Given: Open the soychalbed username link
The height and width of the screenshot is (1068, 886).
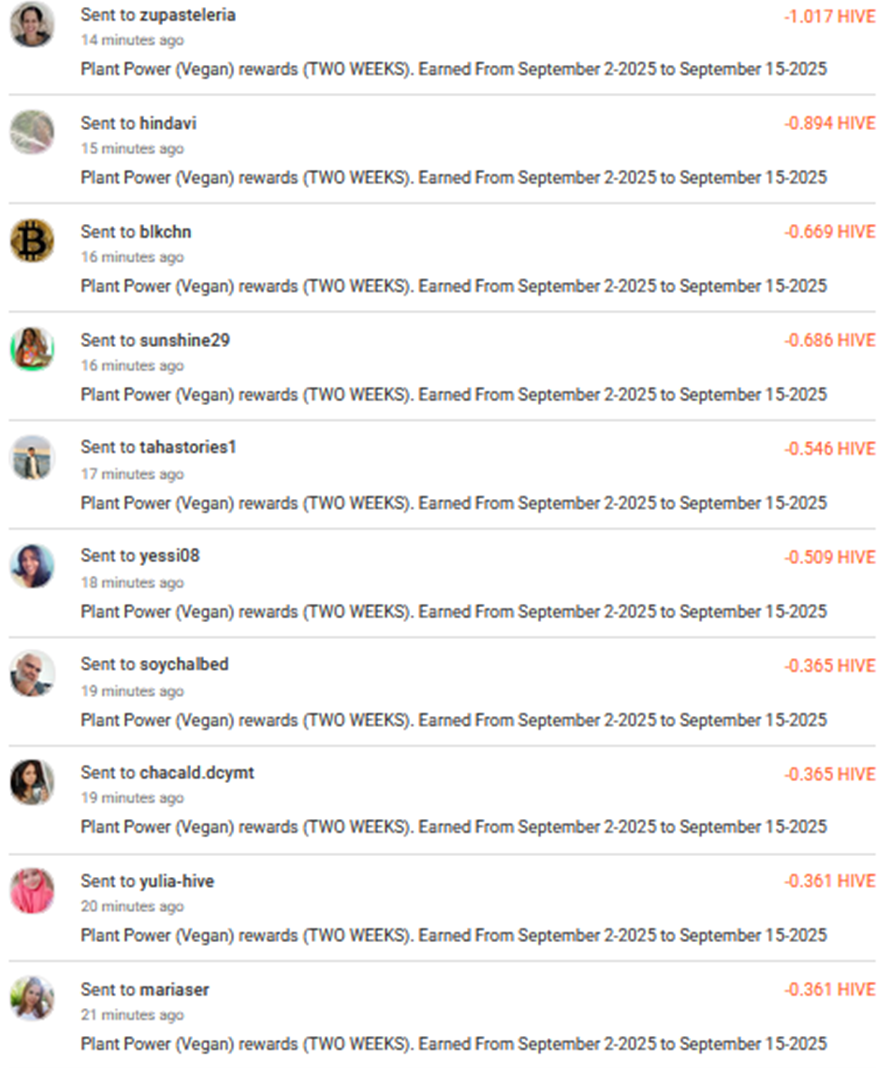Looking at the screenshot, I should pyautogui.click(x=184, y=664).
